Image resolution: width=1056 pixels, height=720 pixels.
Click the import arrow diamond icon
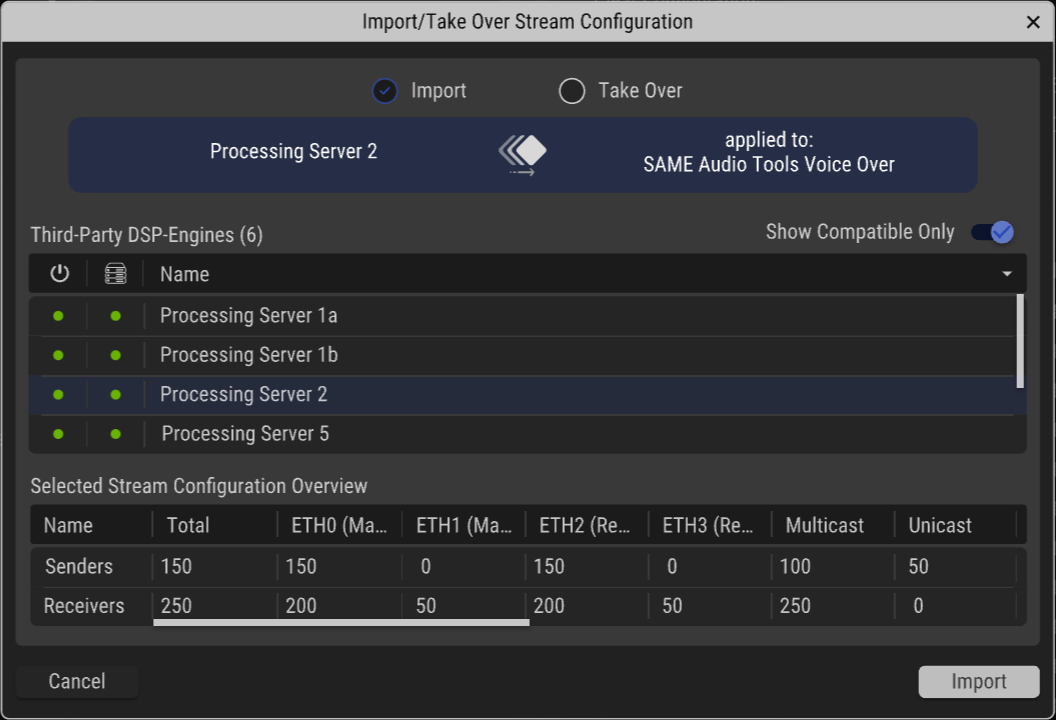pyautogui.click(x=523, y=155)
